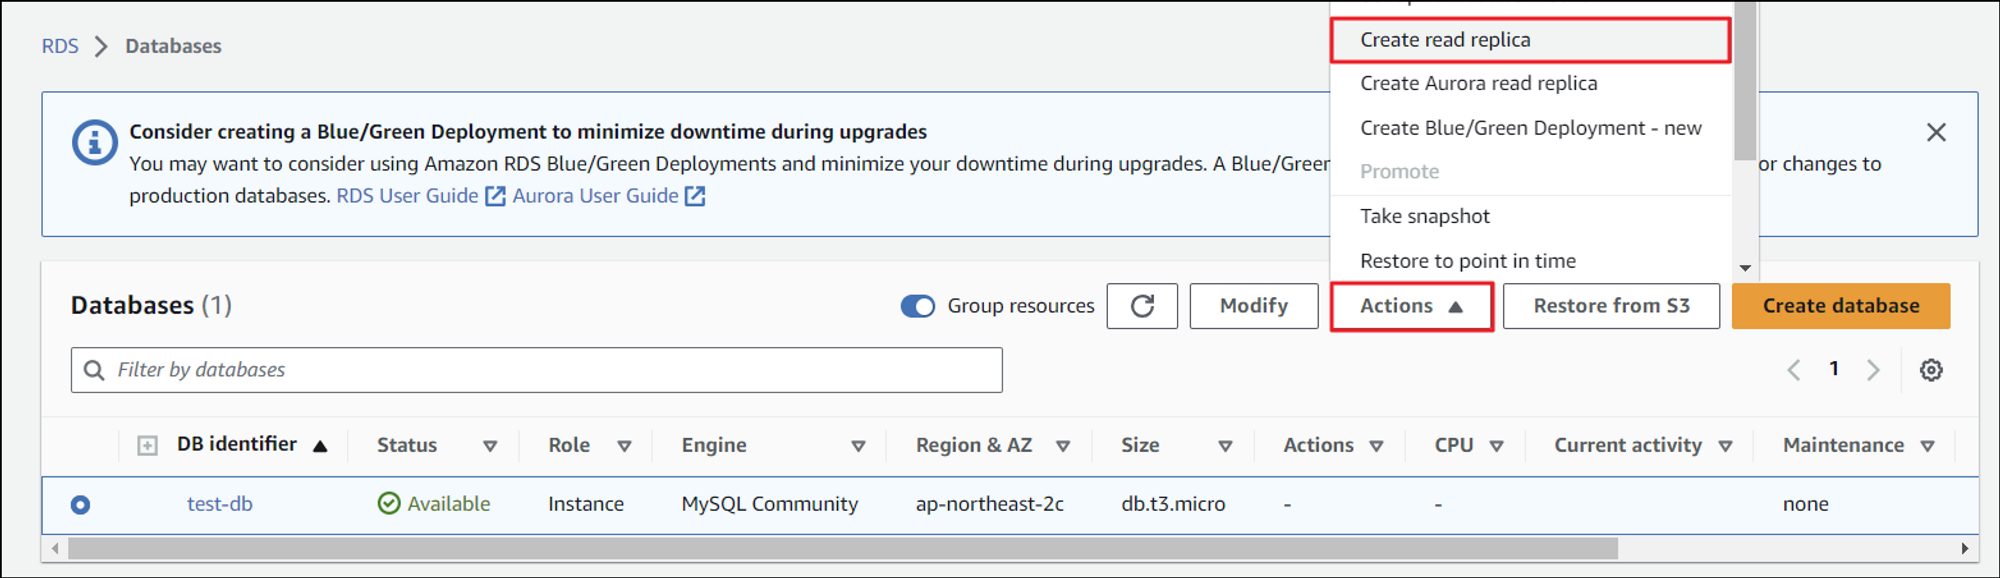Collapse the Actions dropdown button
This screenshot has width=2000, height=578.
pos(1411,306)
